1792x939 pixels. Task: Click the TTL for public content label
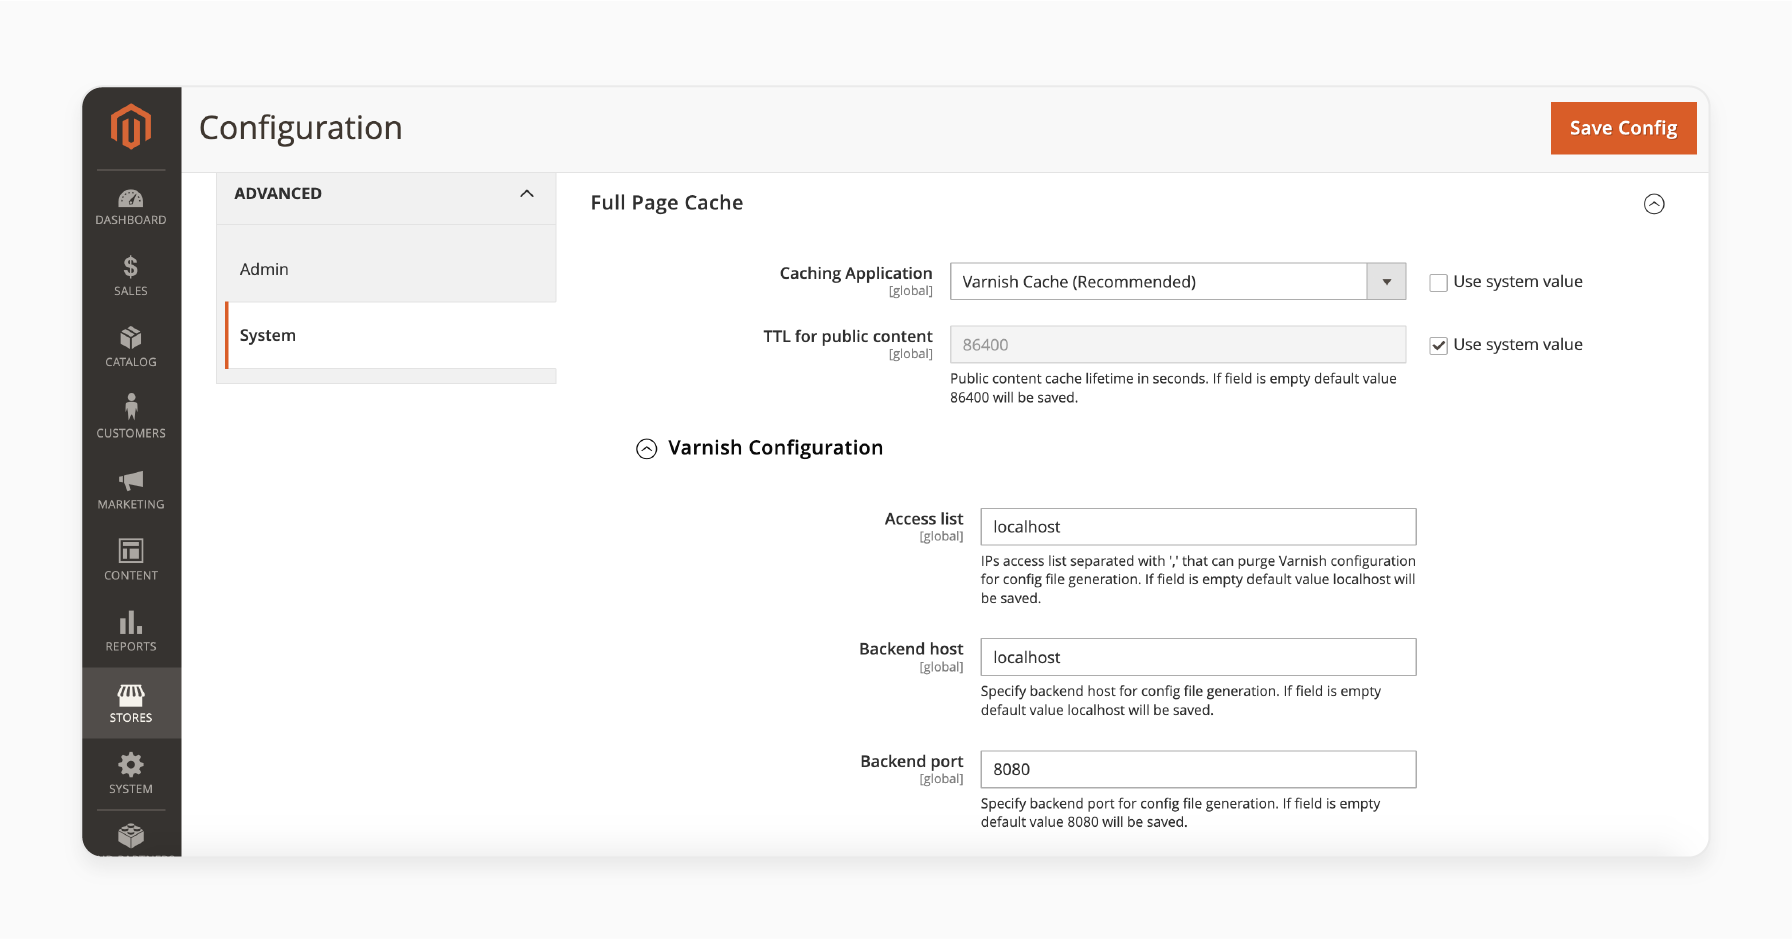[x=848, y=336]
